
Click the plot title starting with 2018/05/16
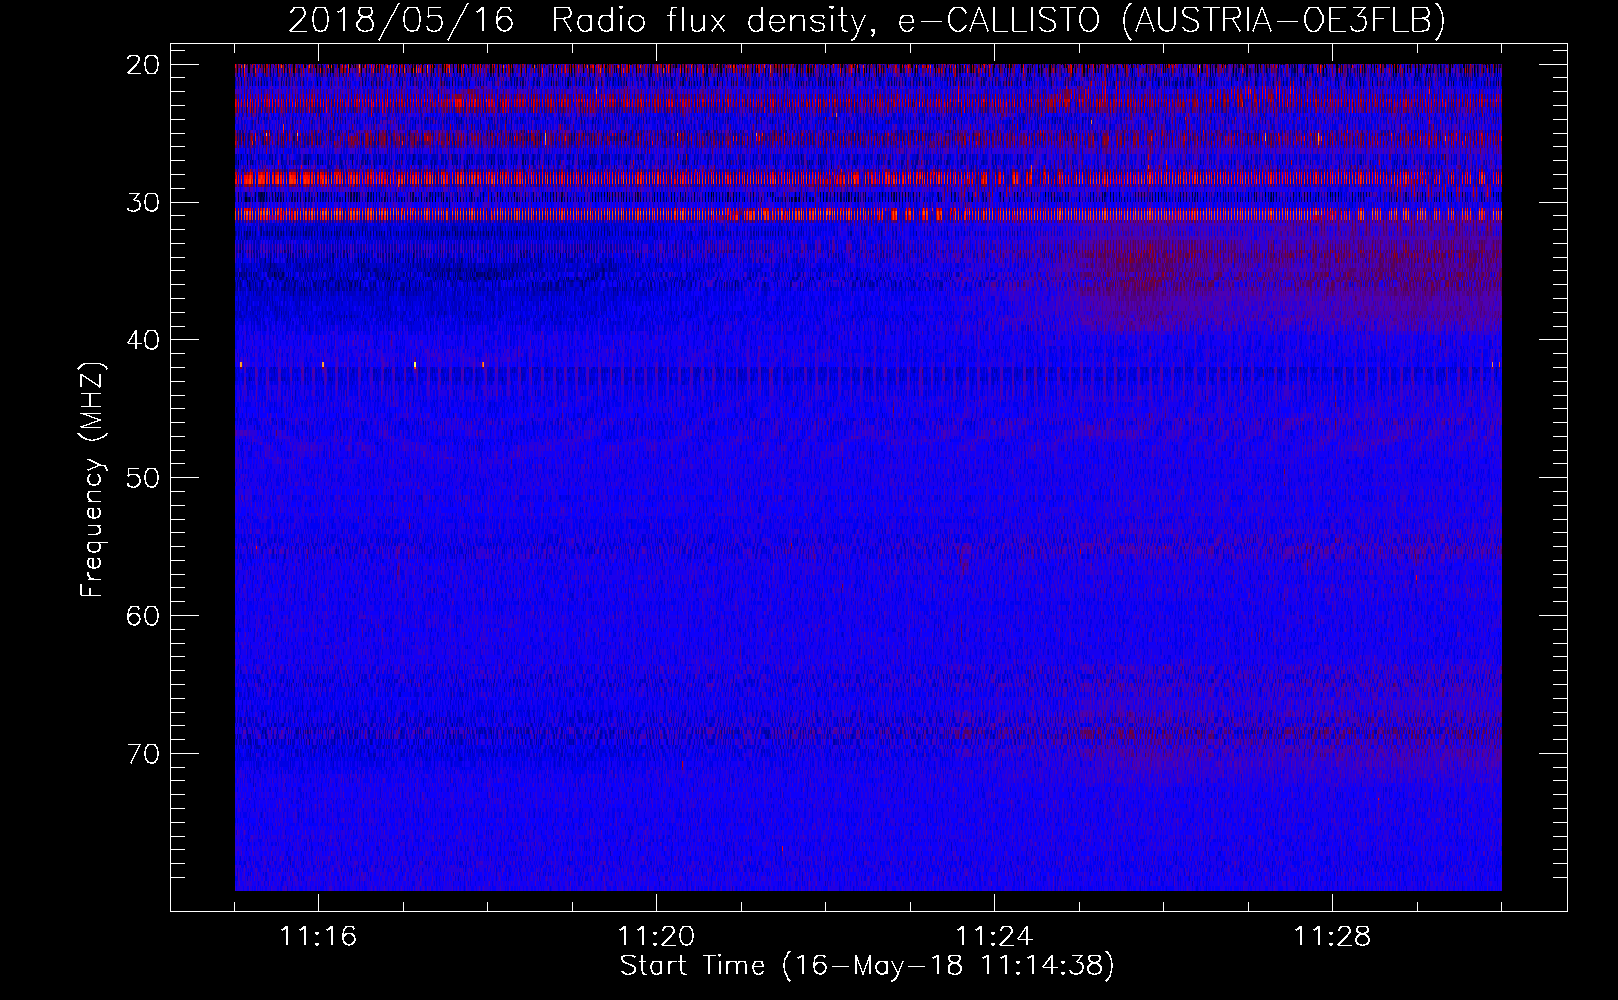pyautogui.click(x=867, y=20)
